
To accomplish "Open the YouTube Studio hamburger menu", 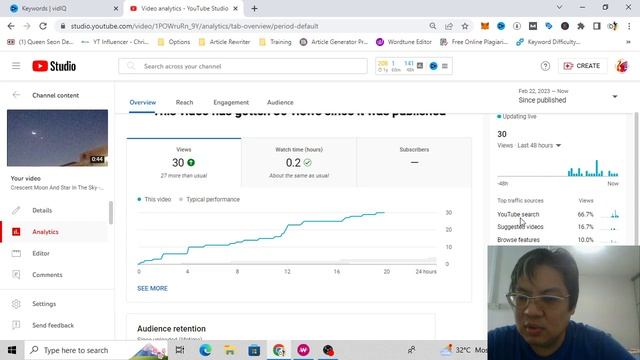I will pyautogui.click(x=16, y=66).
